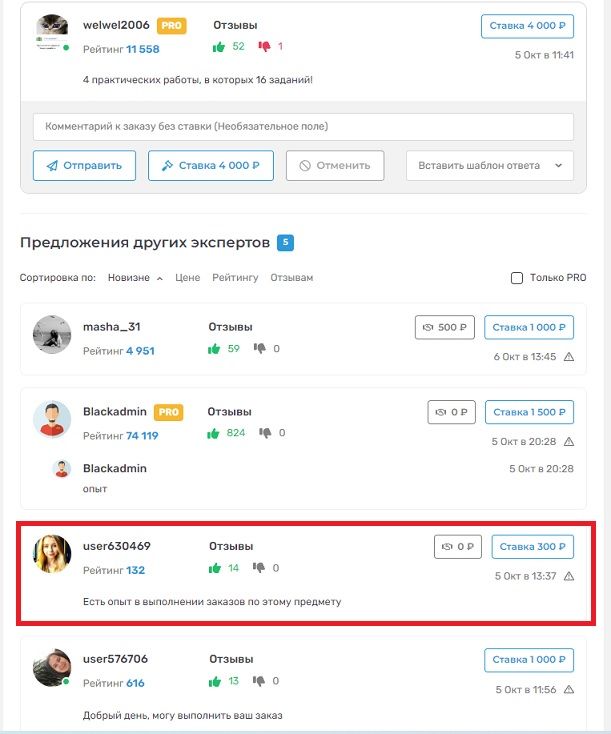Viewport: 611px width, 734px height.
Task: Click green thumbs-up icon for welwel2006
Action: [219, 47]
